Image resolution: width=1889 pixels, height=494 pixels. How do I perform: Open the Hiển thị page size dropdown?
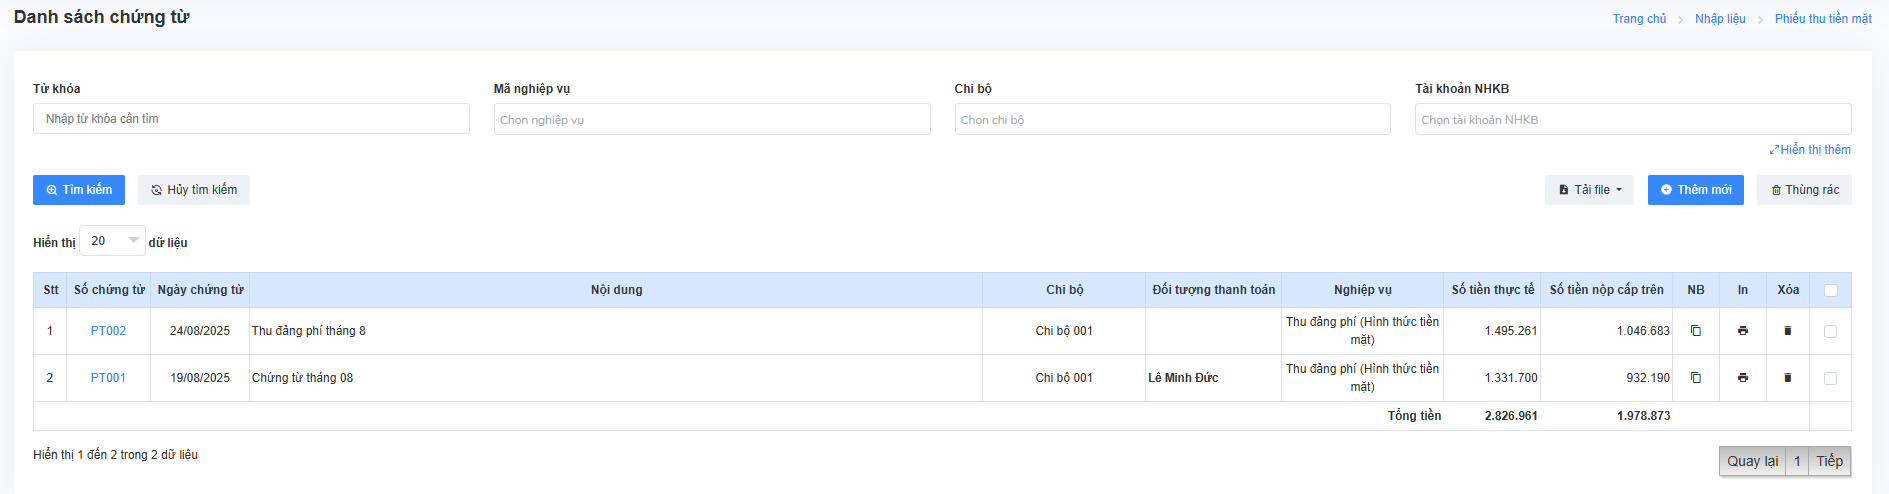(112, 241)
